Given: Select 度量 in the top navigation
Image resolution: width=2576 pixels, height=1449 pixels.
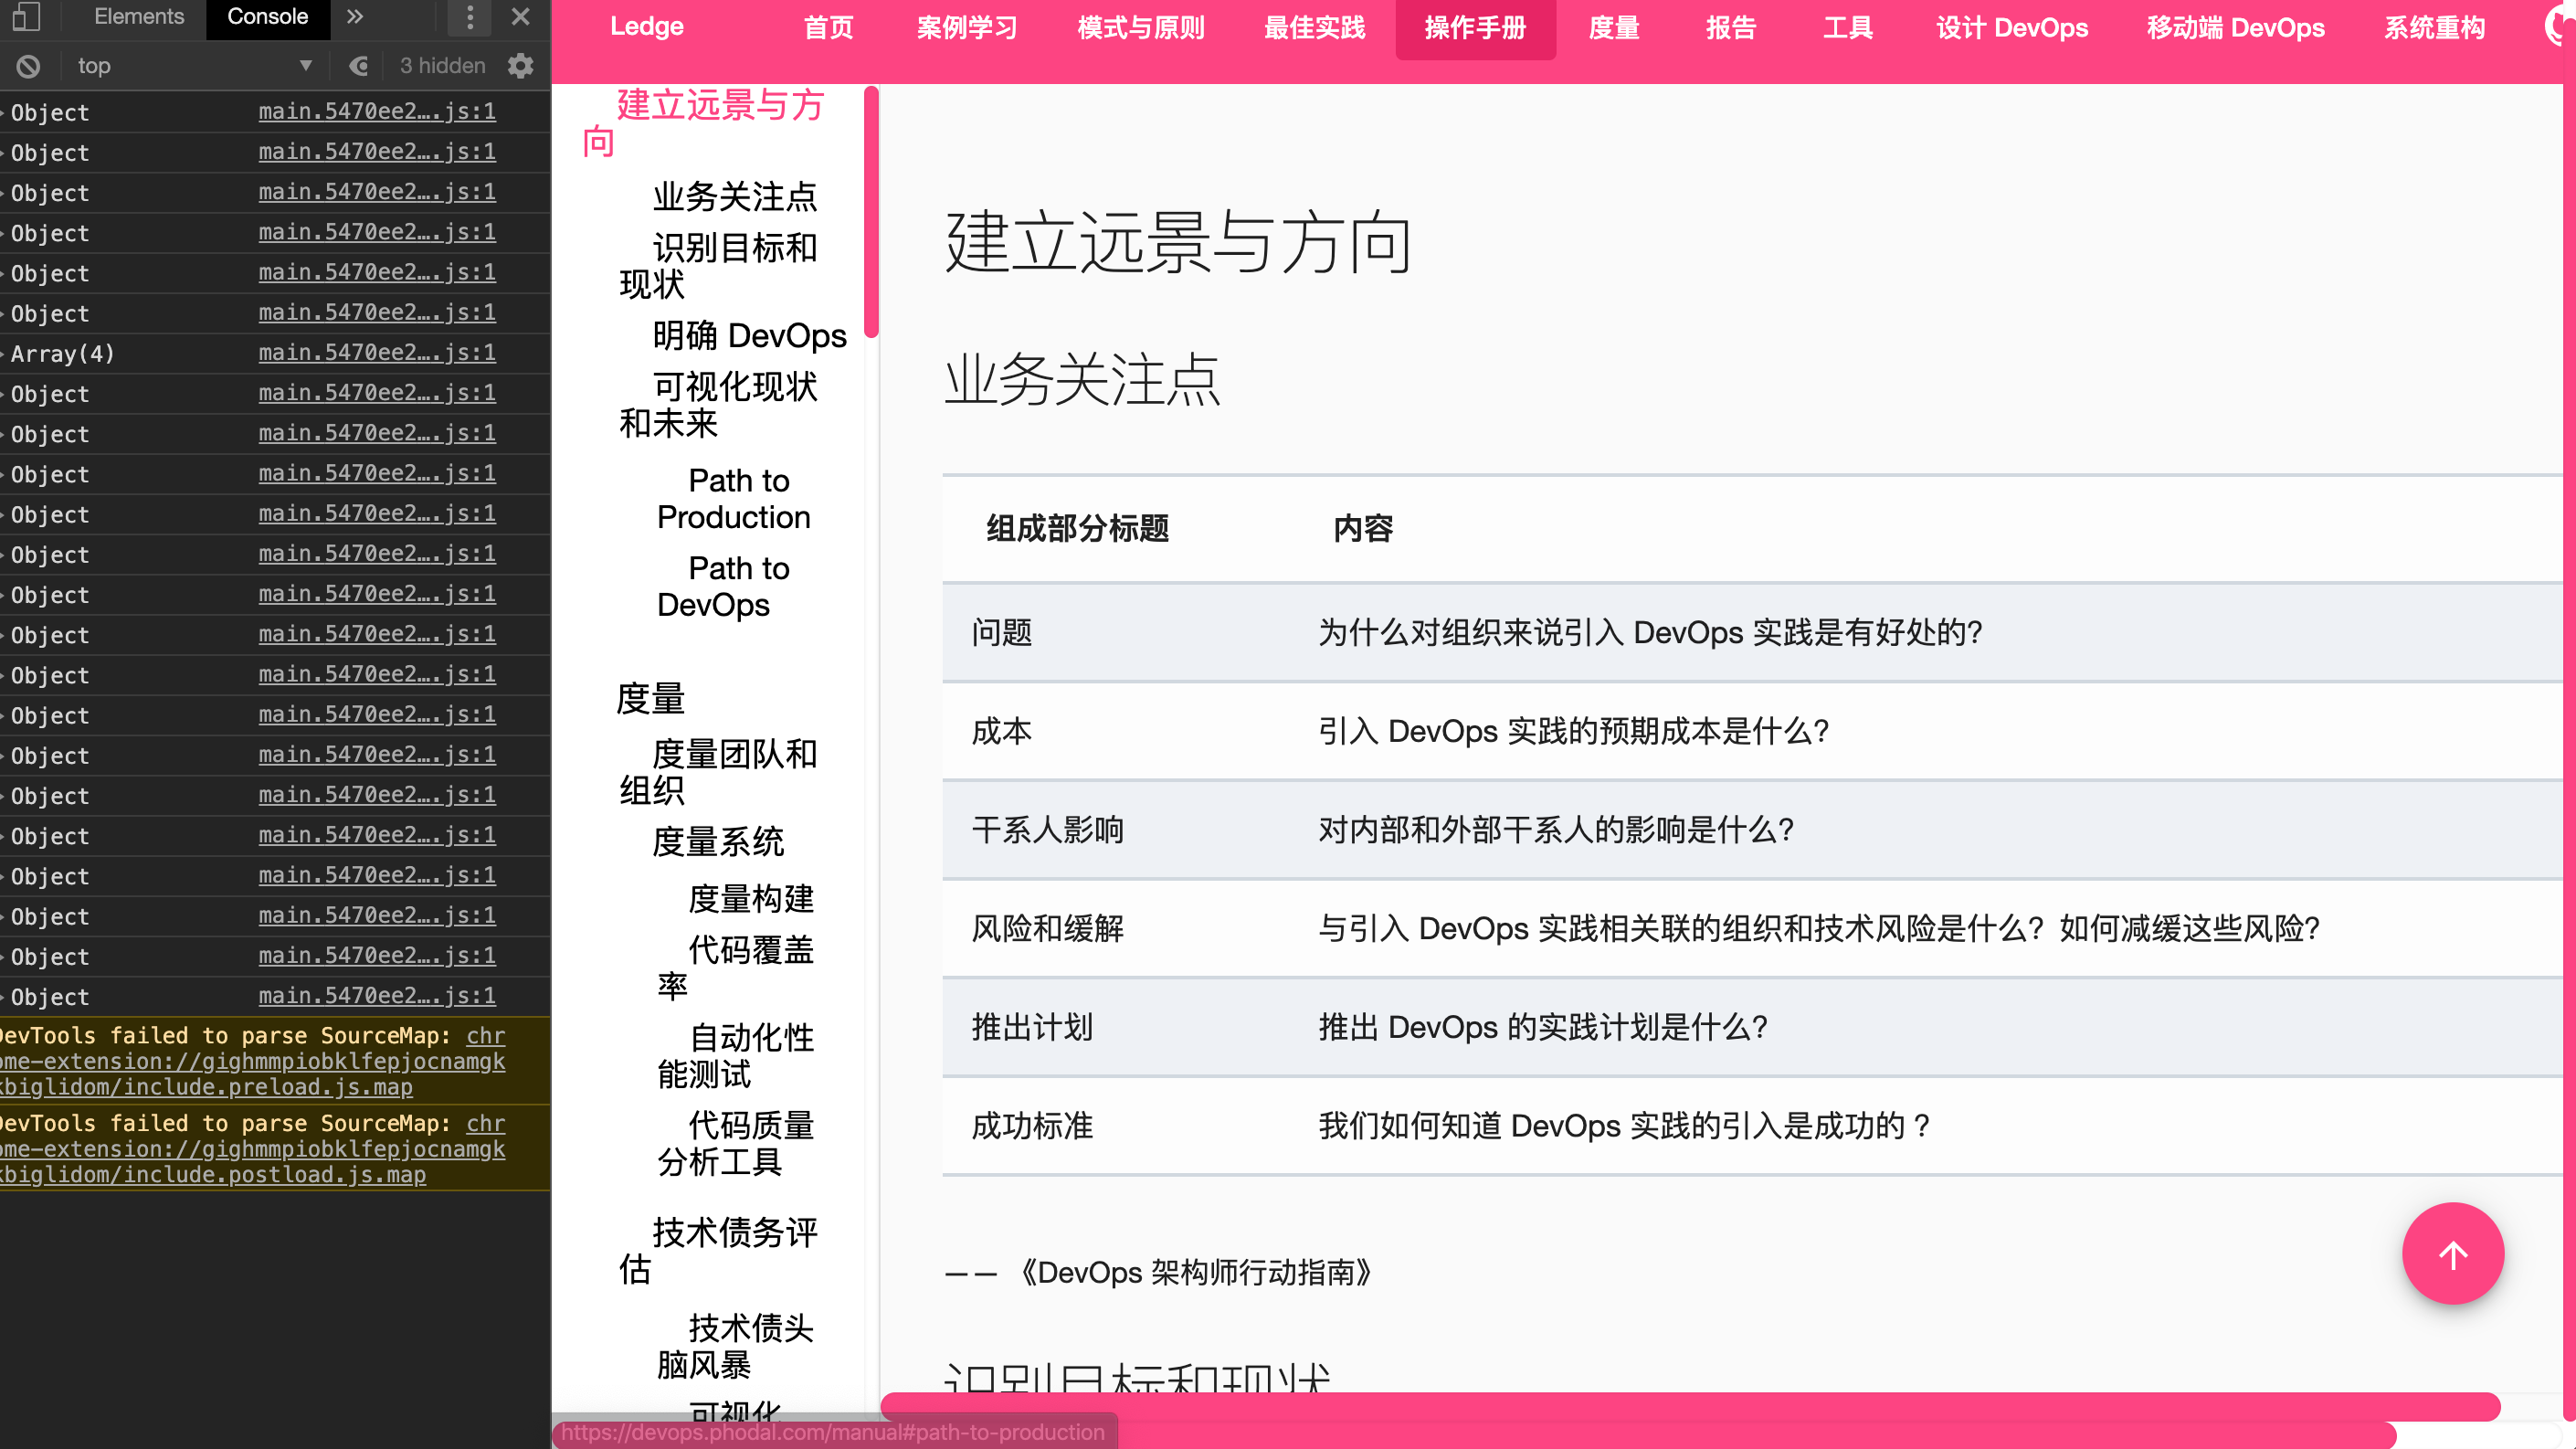Looking at the screenshot, I should (1612, 28).
